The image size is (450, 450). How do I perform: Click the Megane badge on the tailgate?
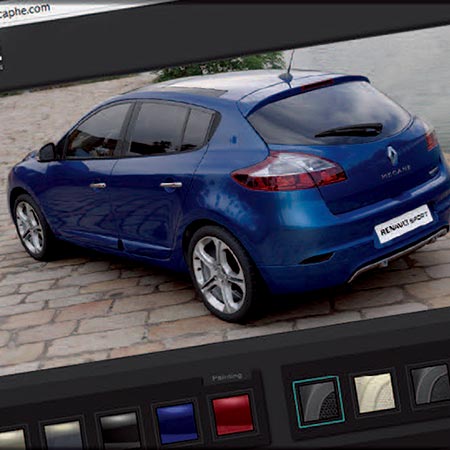click(x=396, y=172)
